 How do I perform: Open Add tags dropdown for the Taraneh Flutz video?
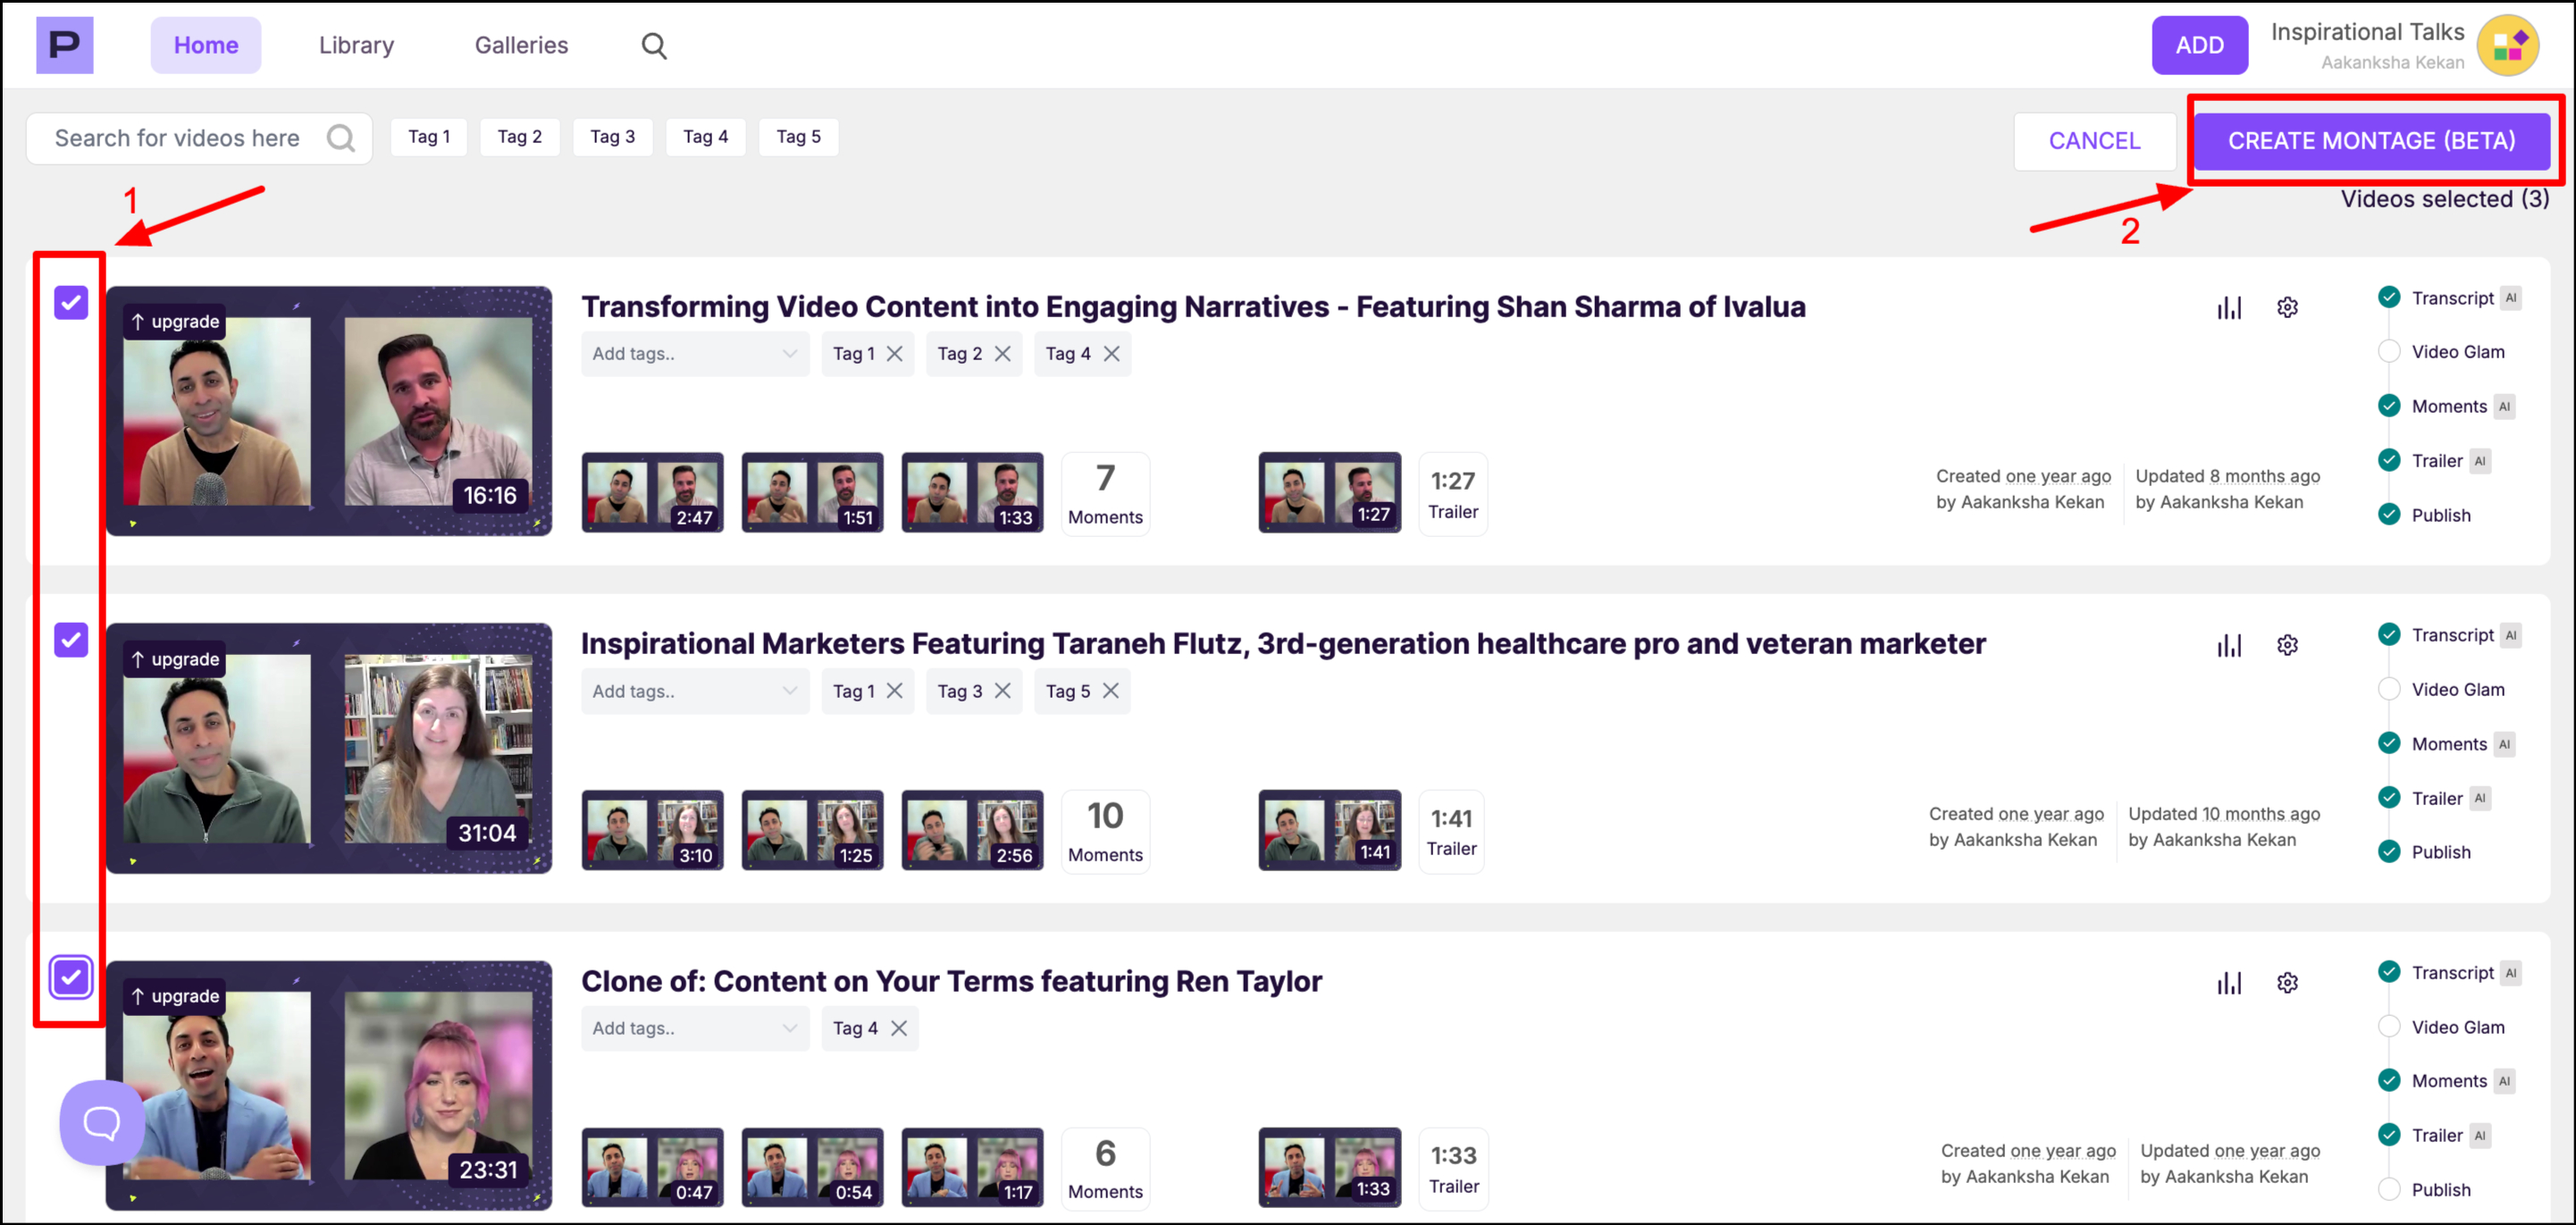click(x=694, y=691)
